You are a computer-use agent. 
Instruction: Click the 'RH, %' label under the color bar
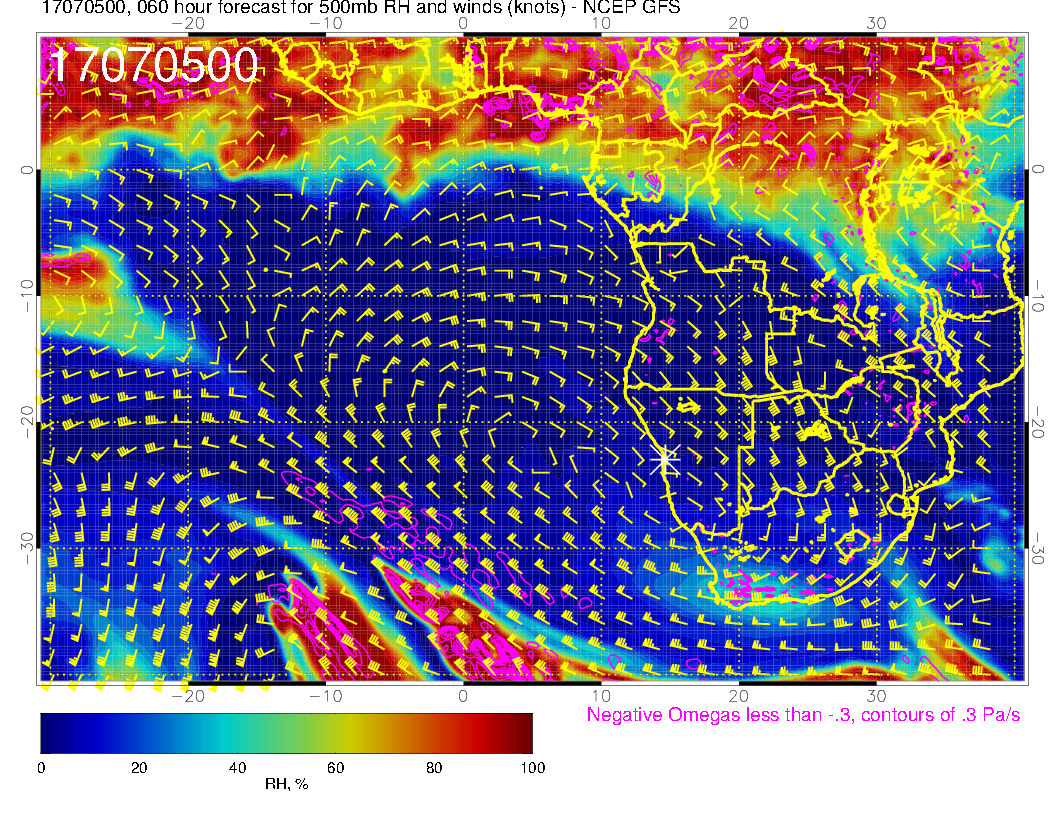(286, 785)
